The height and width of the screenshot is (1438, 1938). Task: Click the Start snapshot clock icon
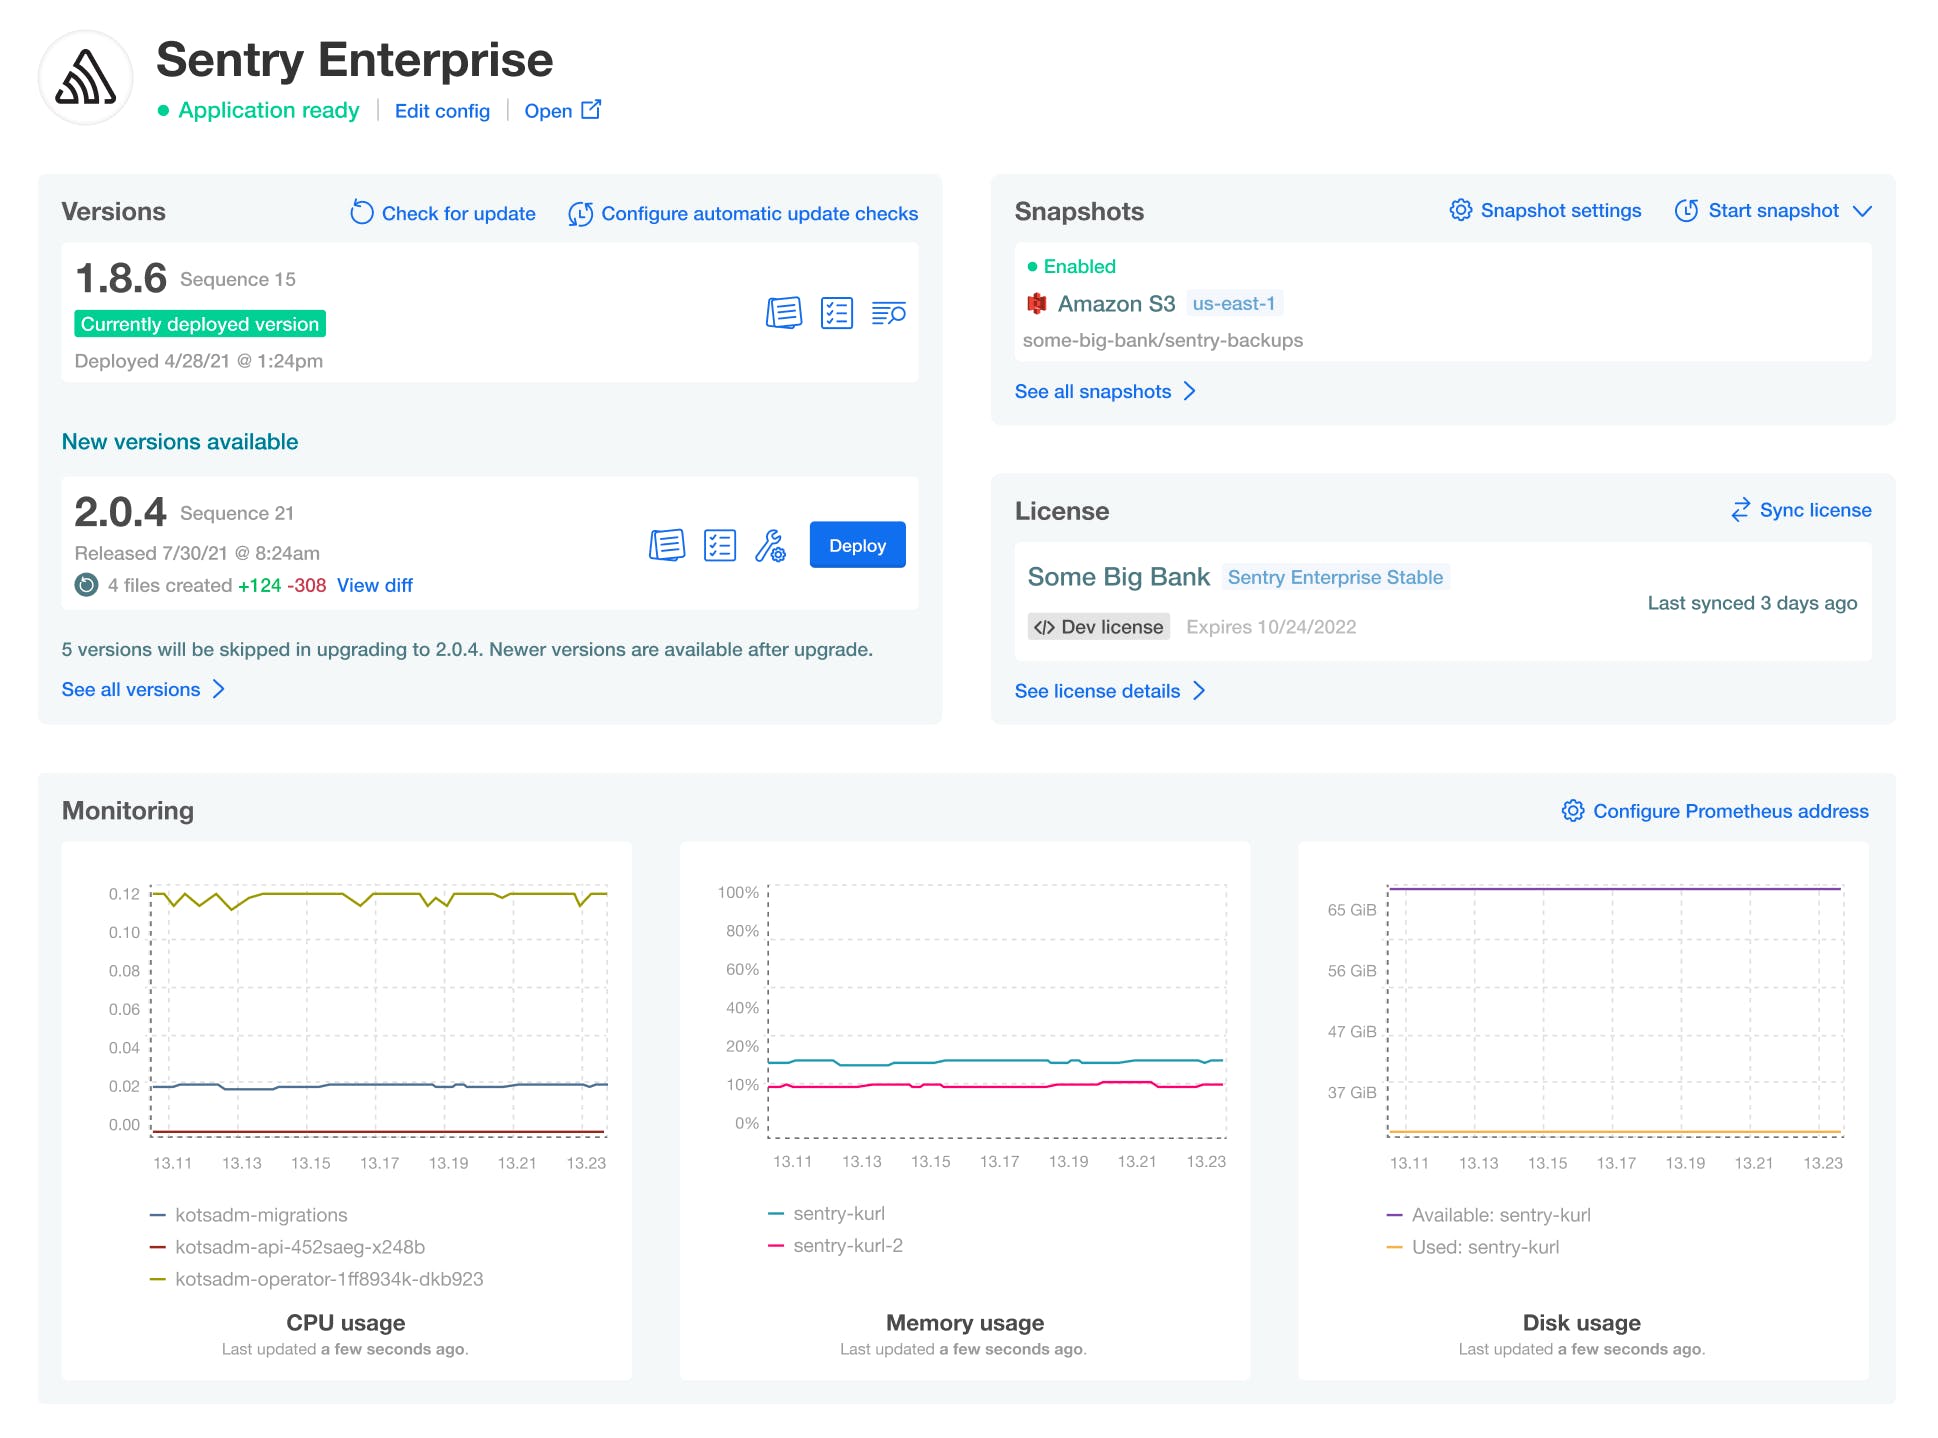[1687, 210]
